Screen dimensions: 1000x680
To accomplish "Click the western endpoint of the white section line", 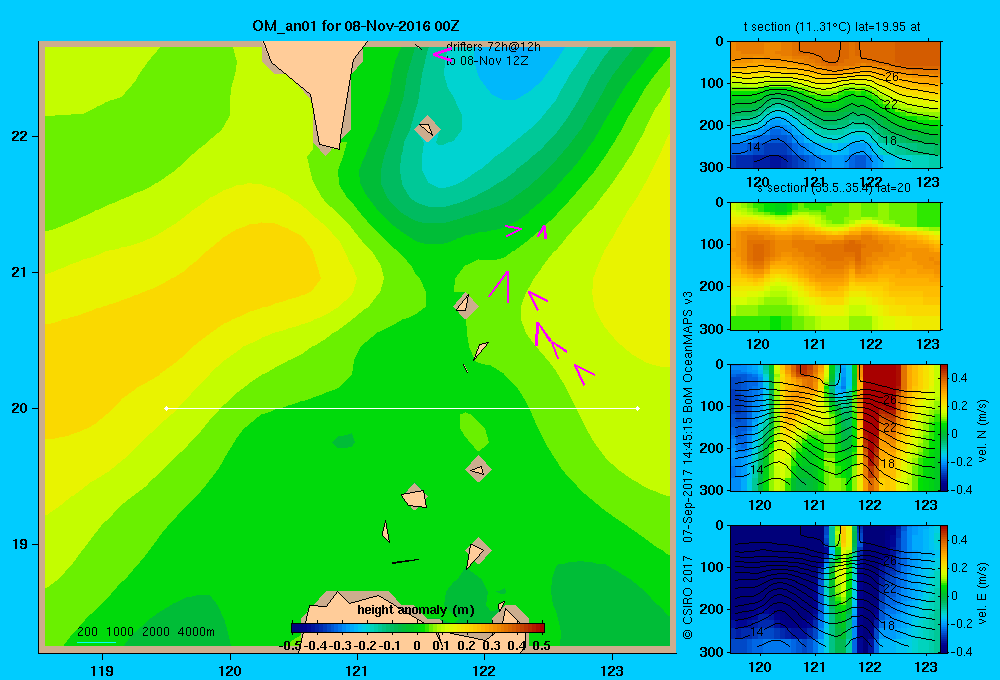I will pyautogui.click(x=166, y=408).
